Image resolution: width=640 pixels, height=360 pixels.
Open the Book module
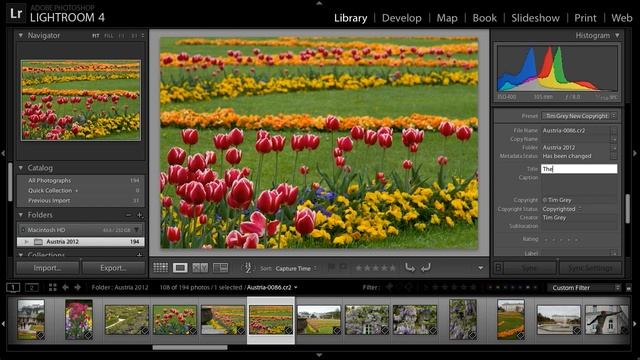[484, 18]
